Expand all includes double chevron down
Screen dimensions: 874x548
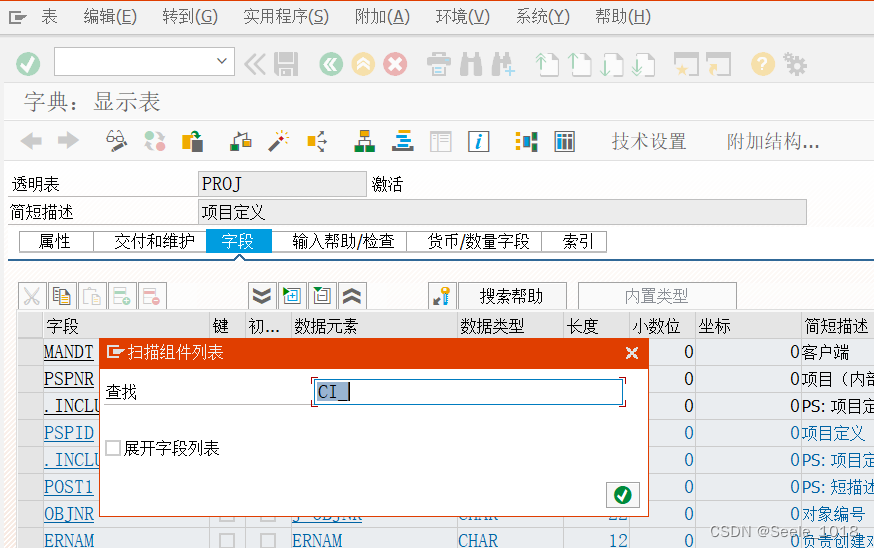262,296
